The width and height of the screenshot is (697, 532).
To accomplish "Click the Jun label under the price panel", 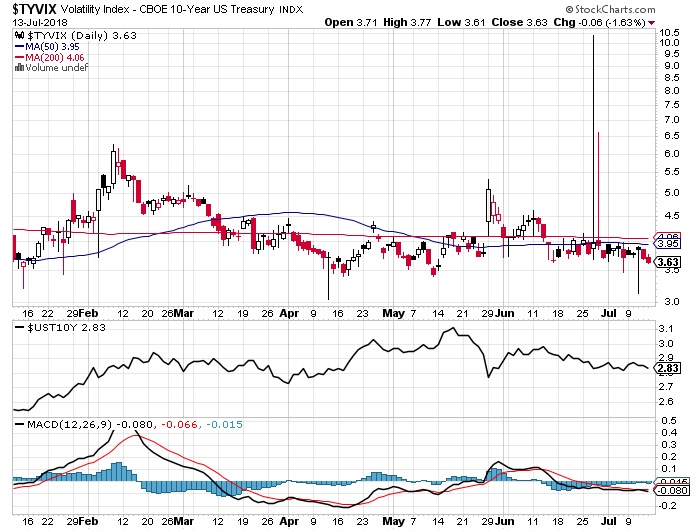I will click(505, 313).
